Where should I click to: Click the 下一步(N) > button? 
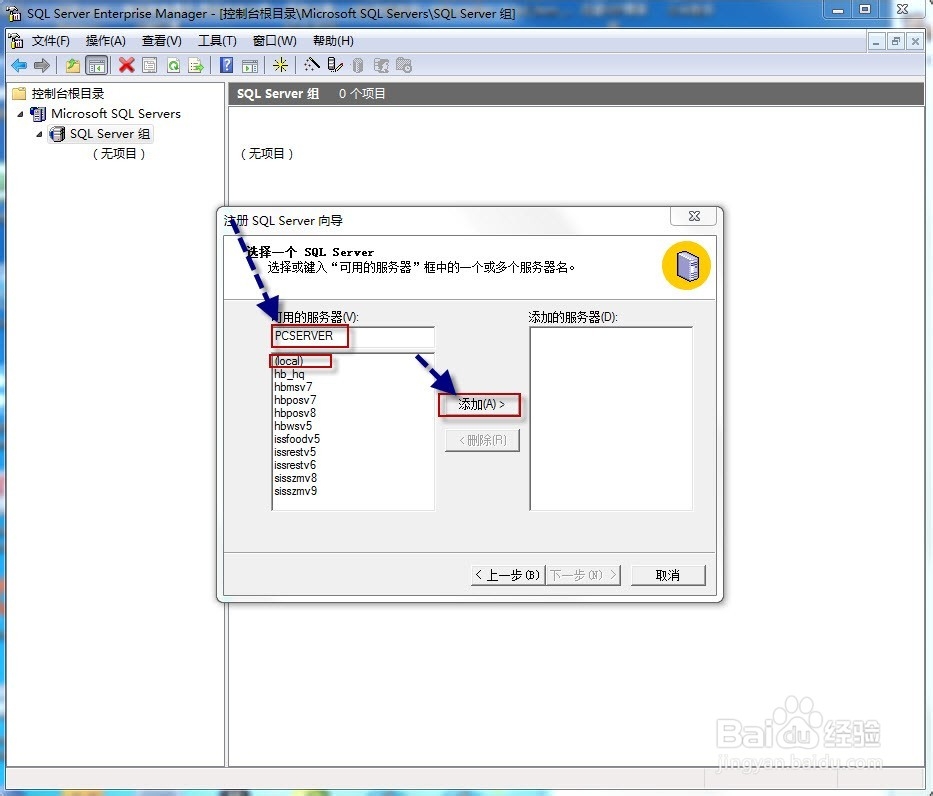[583, 575]
